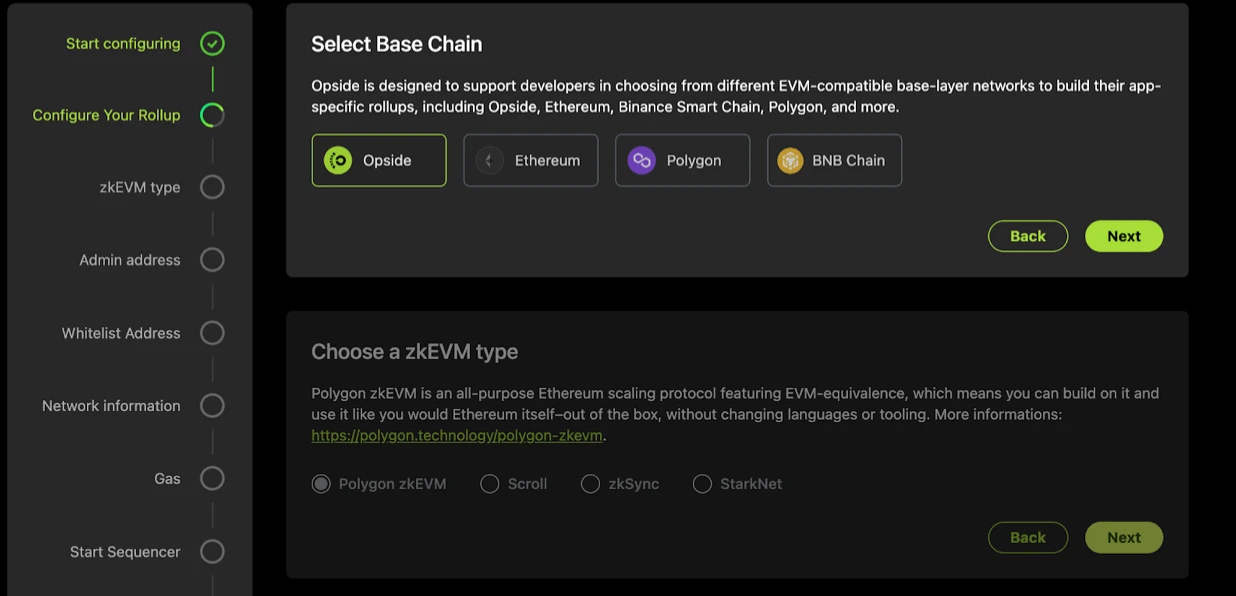1236x596 pixels.
Task: Click the green checkmark beside Start configuring
Action: (212, 43)
